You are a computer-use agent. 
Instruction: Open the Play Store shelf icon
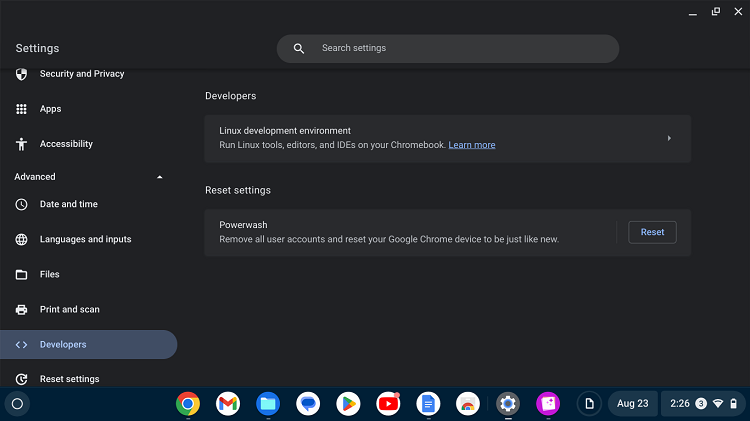pyautogui.click(x=348, y=404)
